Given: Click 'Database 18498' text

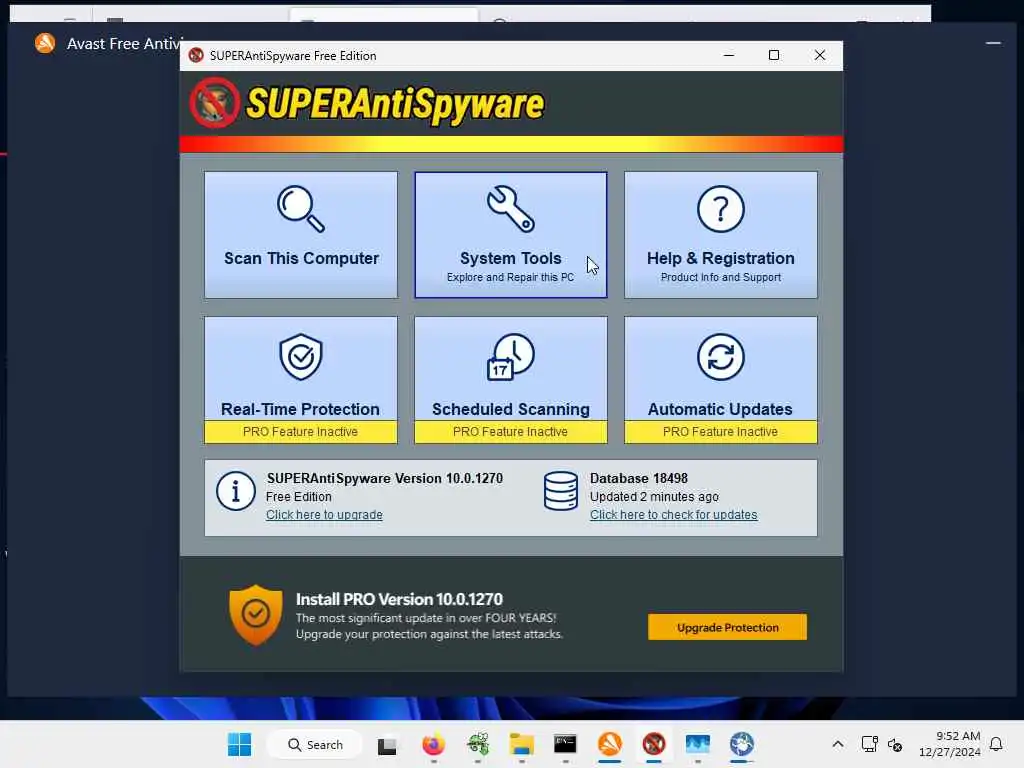Looking at the screenshot, I should tap(638, 478).
